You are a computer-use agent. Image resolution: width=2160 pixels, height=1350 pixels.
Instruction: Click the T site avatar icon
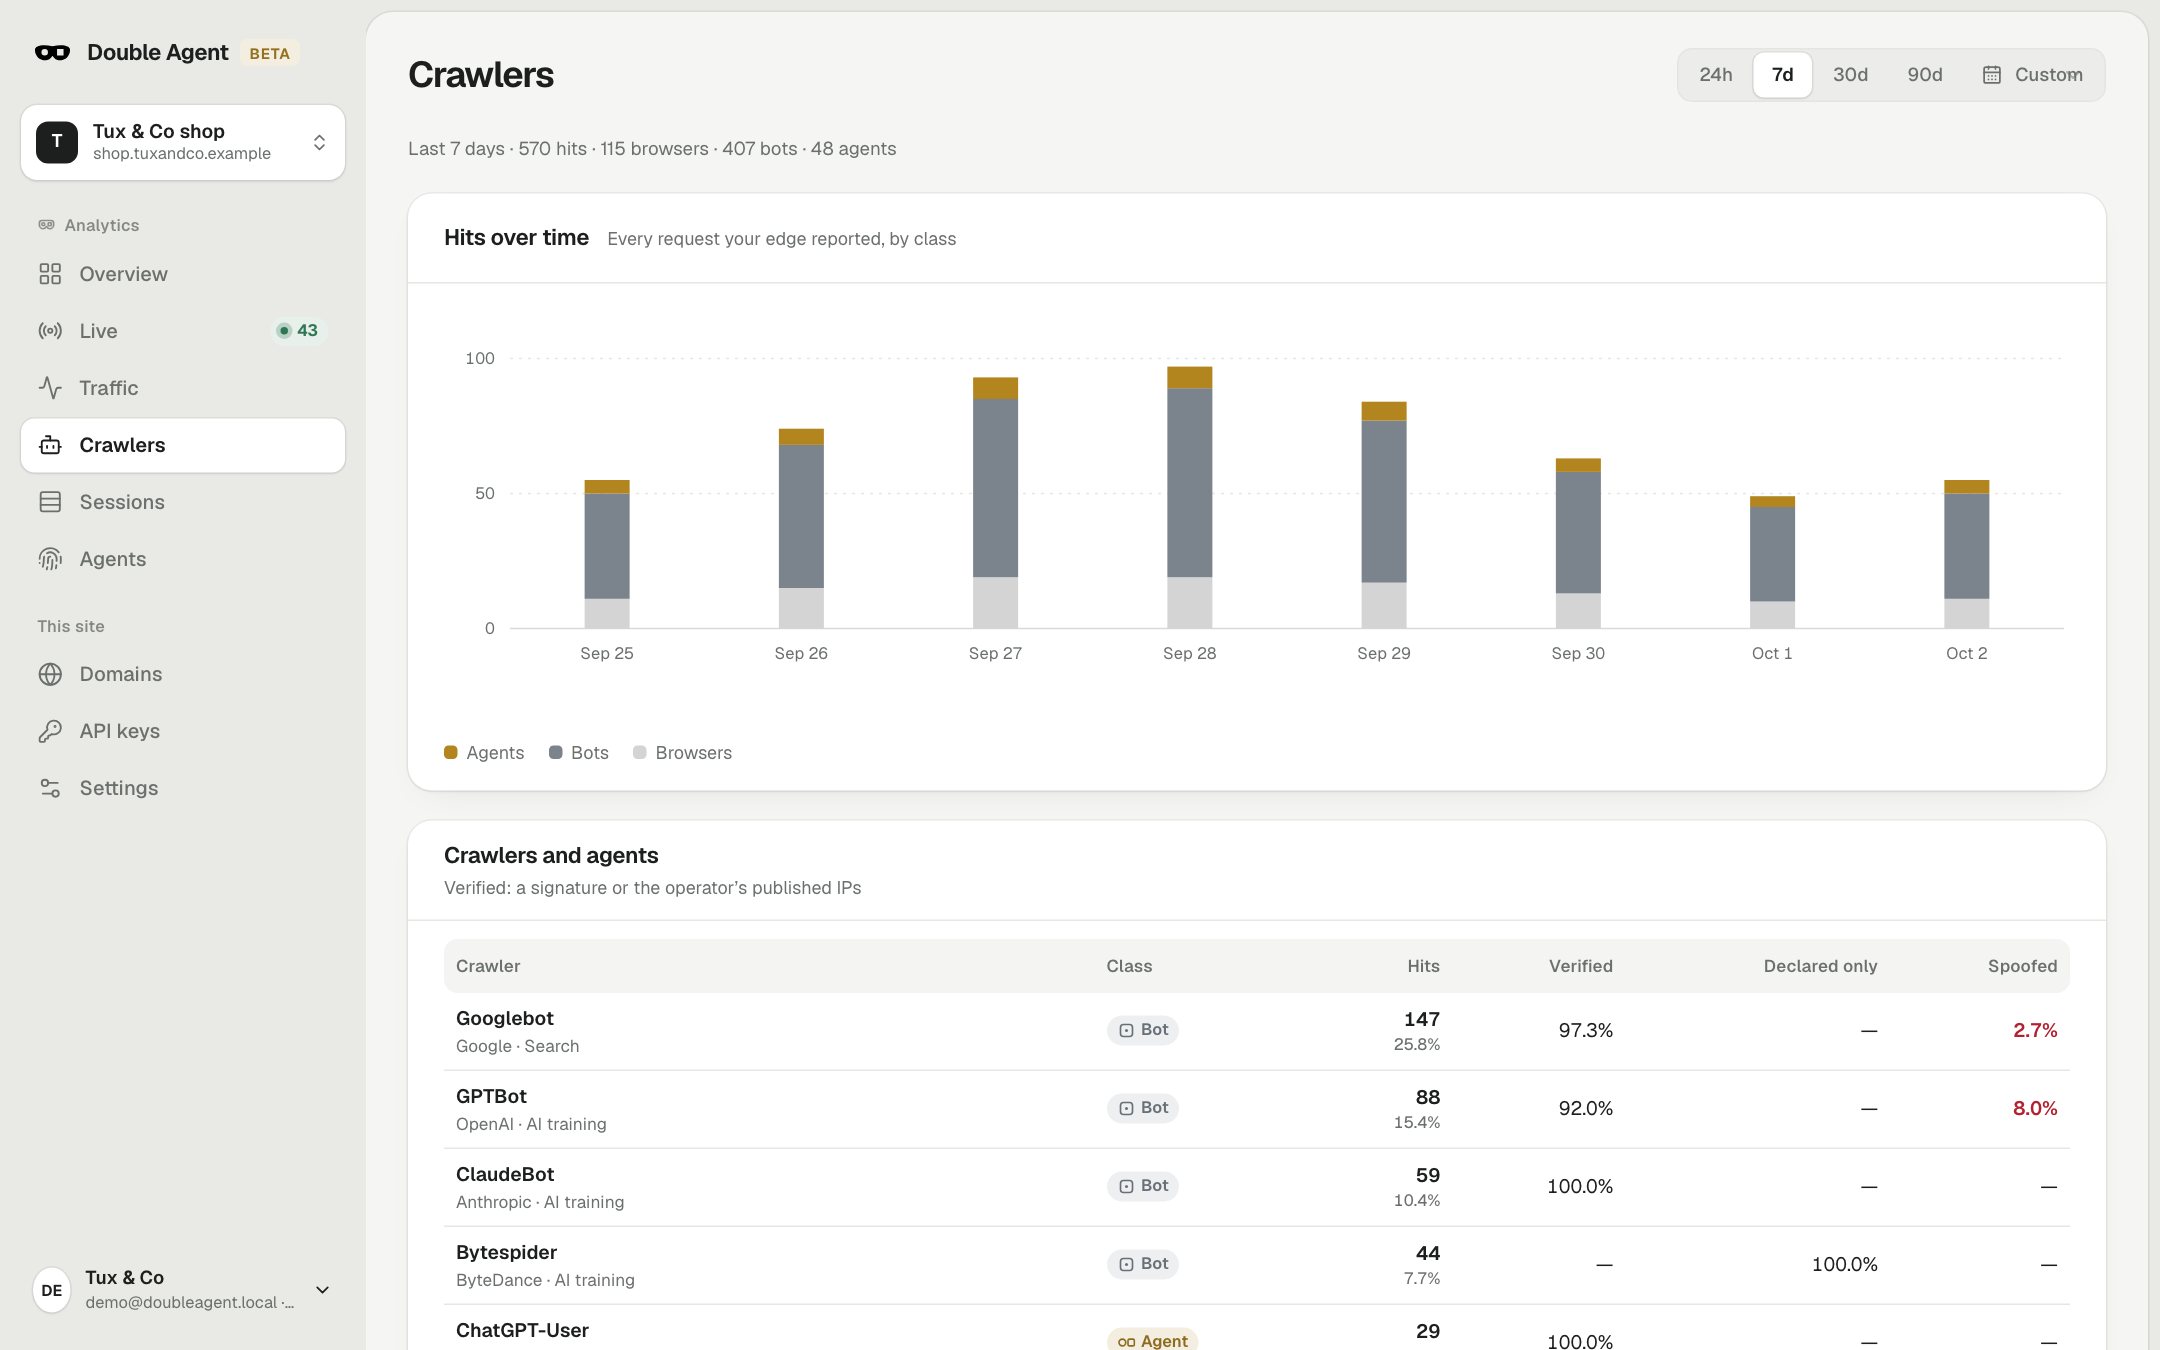click(x=57, y=143)
